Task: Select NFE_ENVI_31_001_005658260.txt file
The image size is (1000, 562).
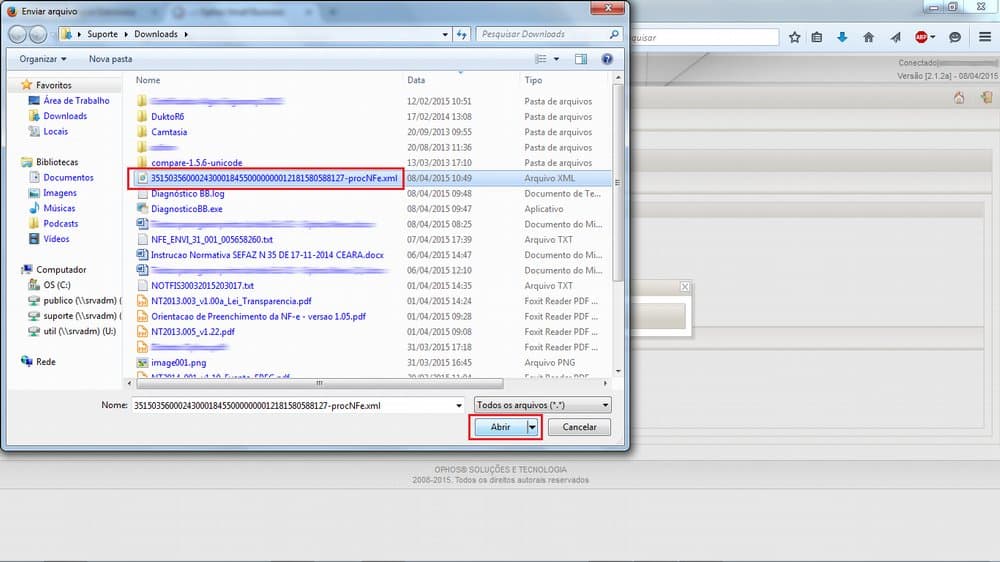Action: coord(212,239)
